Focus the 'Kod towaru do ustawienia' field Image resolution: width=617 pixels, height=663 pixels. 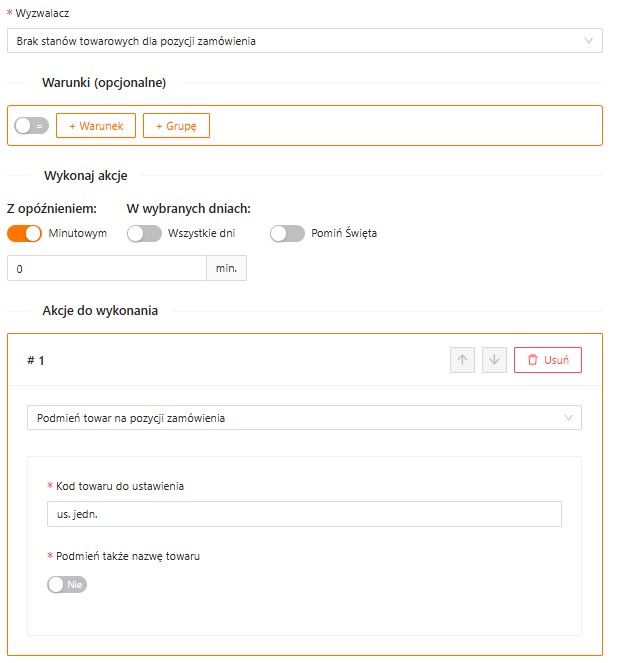(x=304, y=514)
